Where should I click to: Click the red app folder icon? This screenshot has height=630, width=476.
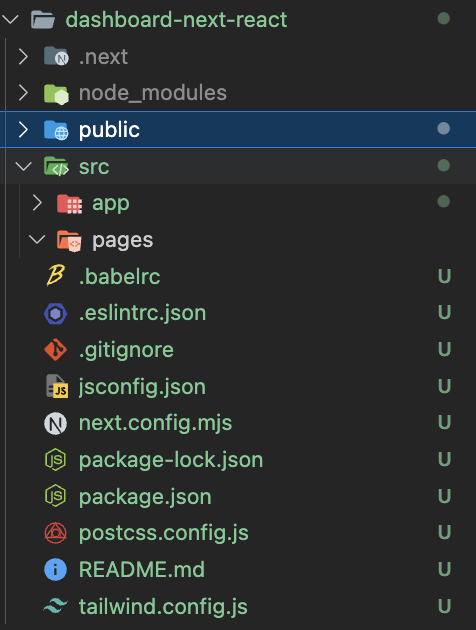tap(69, 204)
